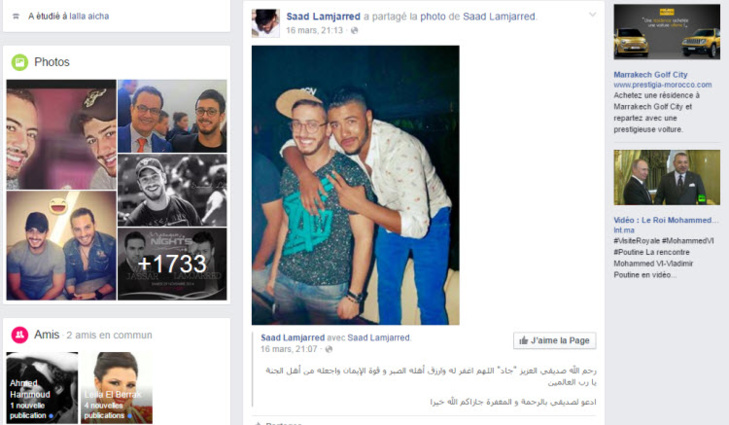Open the large shared photo of two men
Screen dimensions: 729x425
point(355,185)
